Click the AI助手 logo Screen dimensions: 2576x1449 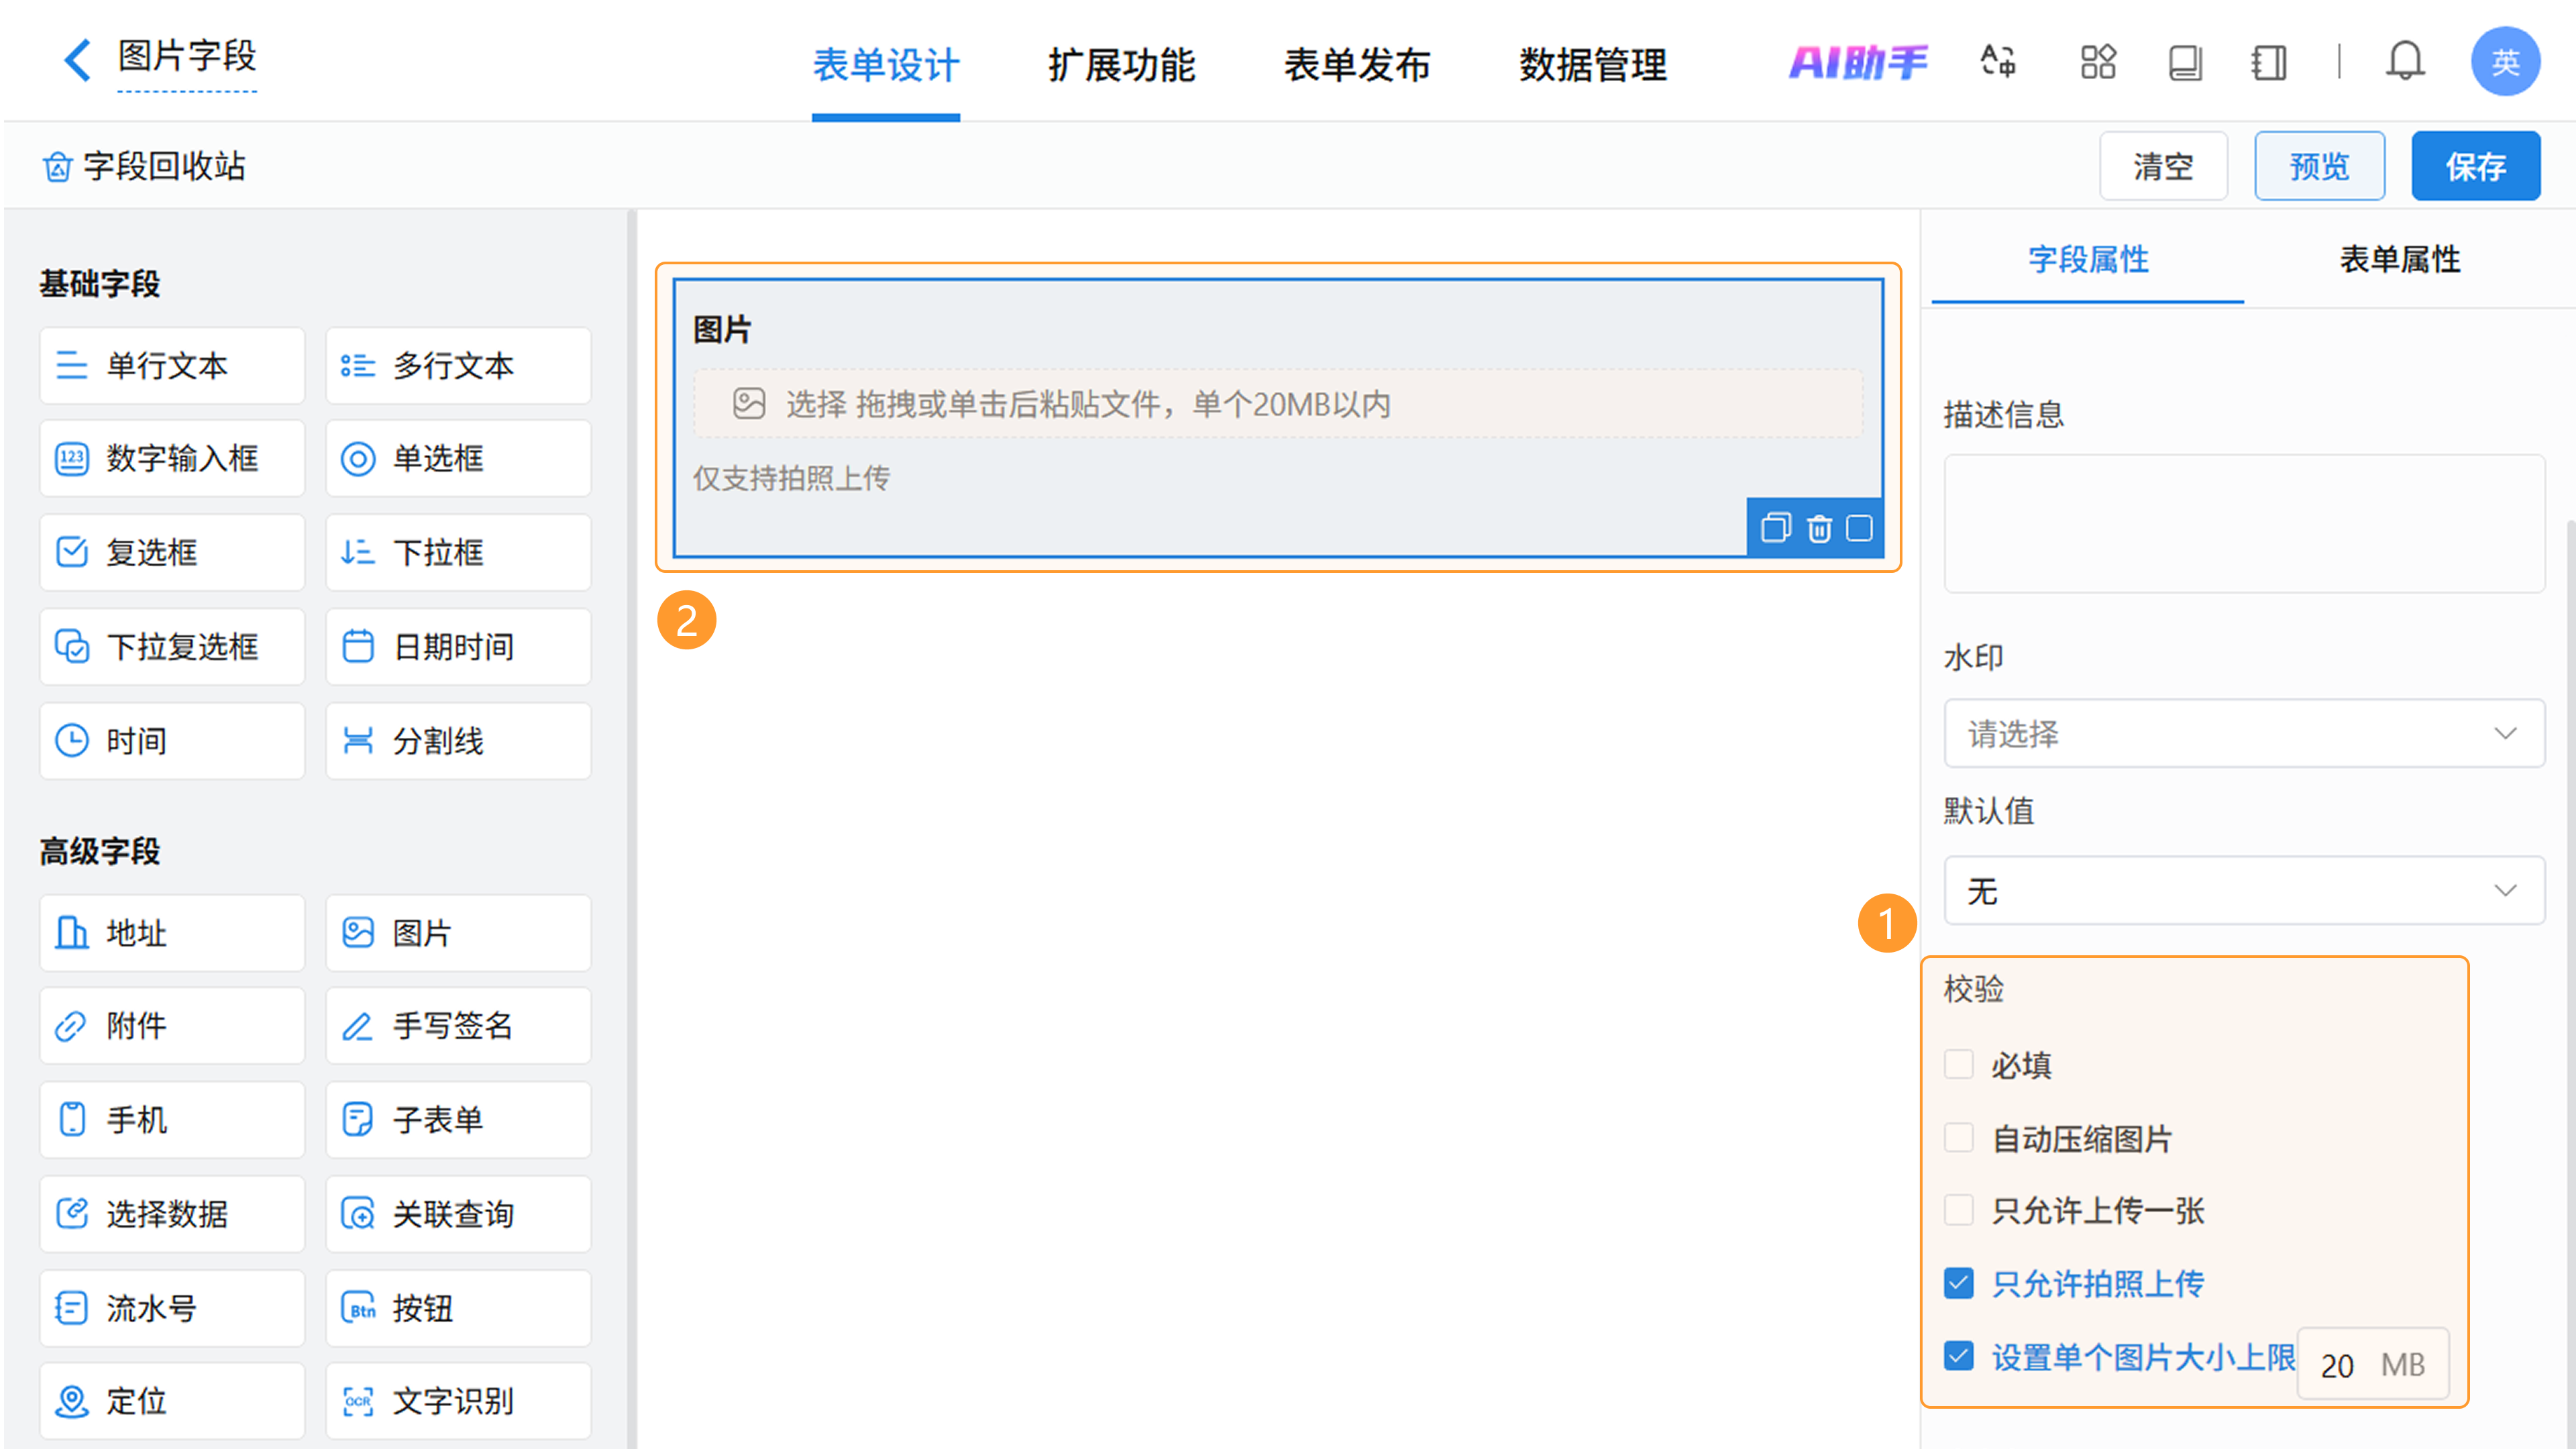click(1858, 62)
